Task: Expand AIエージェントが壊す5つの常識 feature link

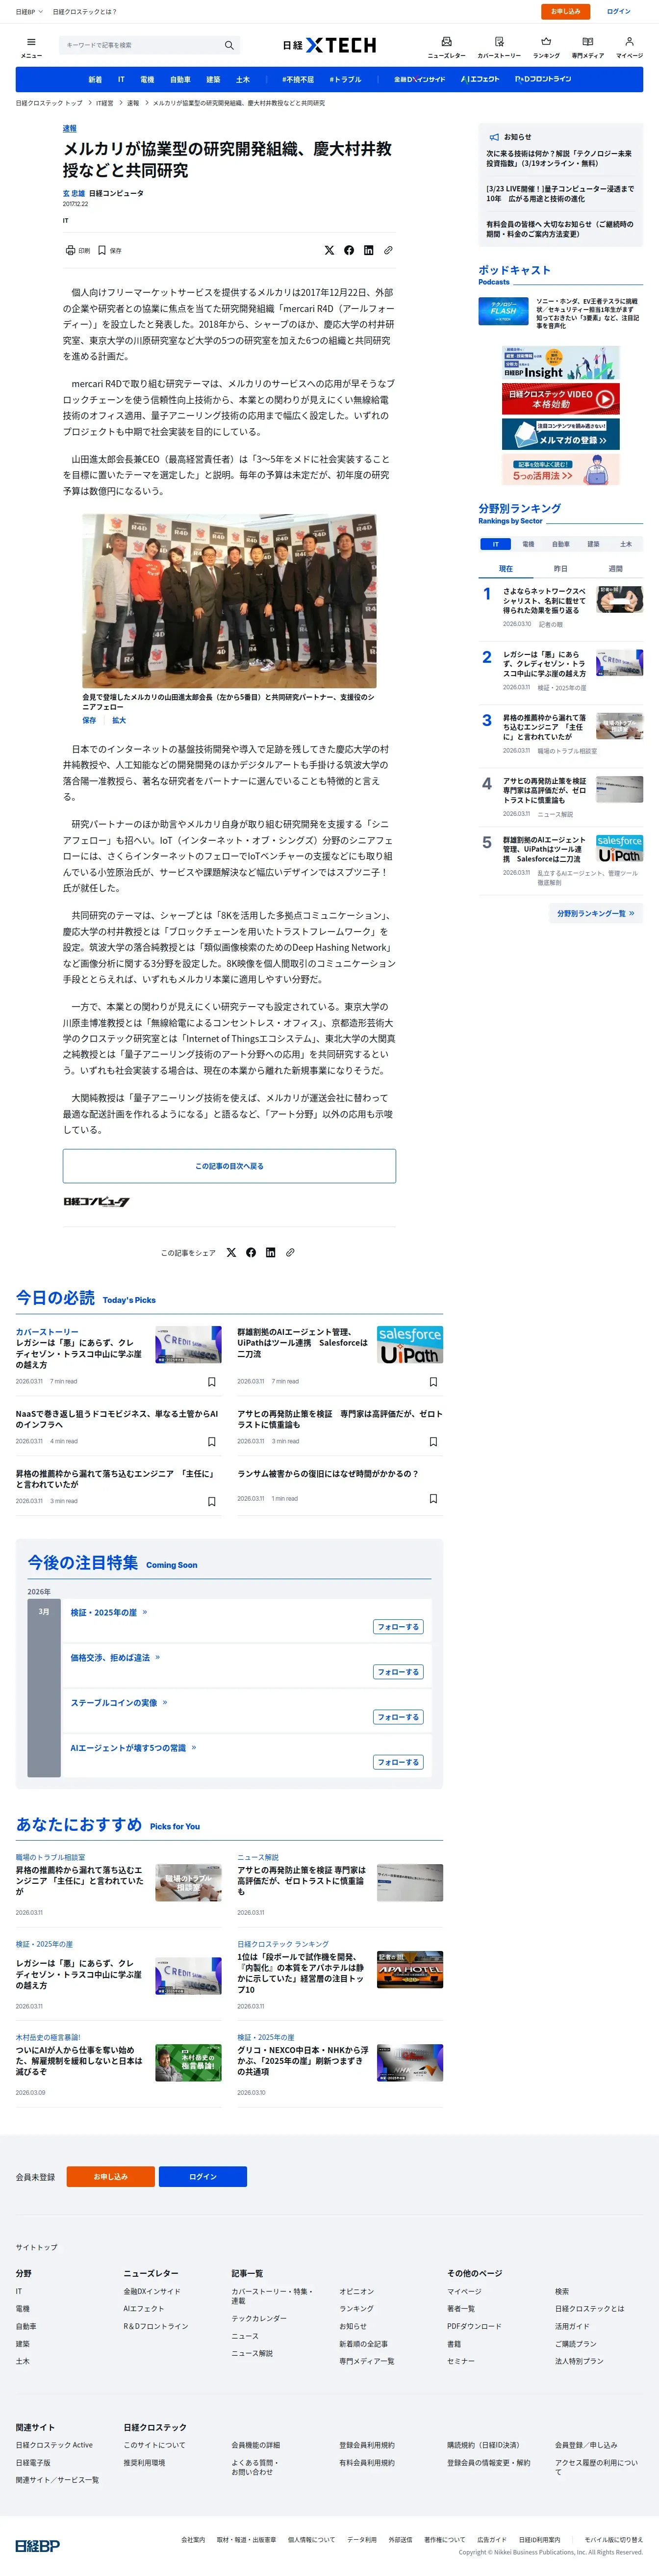Action: (x=133, y=1747)
